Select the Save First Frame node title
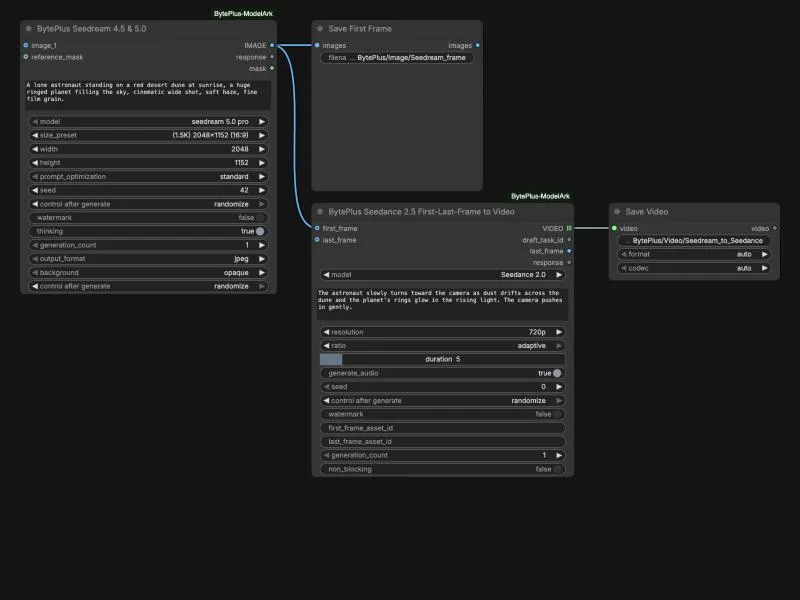The height and width of the screenshot is (600, 800). [360, 29]
